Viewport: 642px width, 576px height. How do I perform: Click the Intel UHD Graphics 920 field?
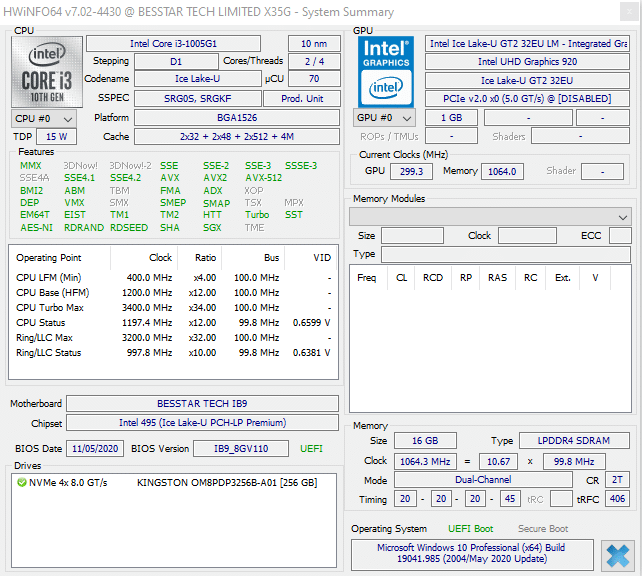click(527, 62)
